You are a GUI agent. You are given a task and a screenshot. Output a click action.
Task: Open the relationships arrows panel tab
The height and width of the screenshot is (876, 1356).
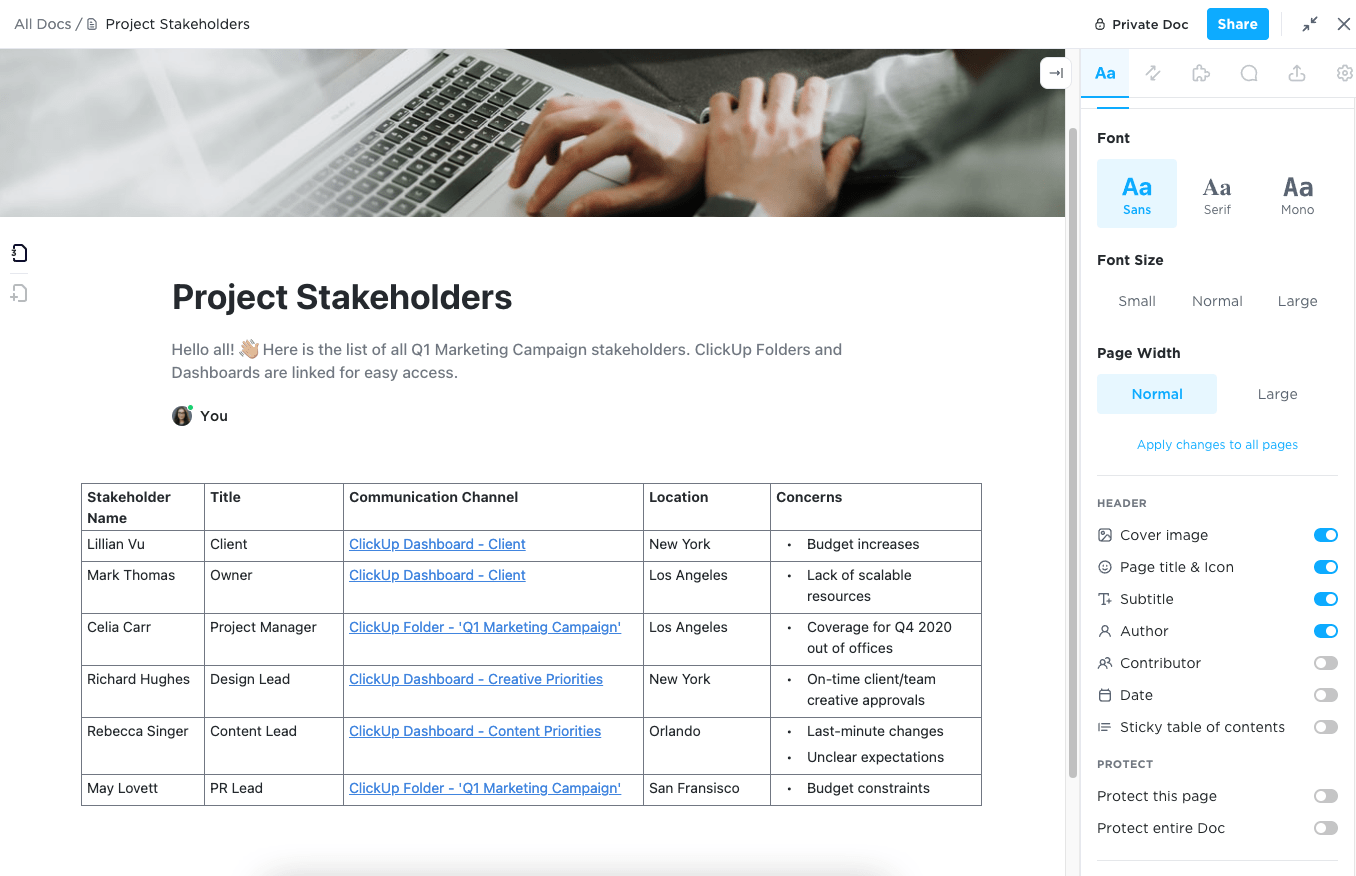coord(1153,73)
